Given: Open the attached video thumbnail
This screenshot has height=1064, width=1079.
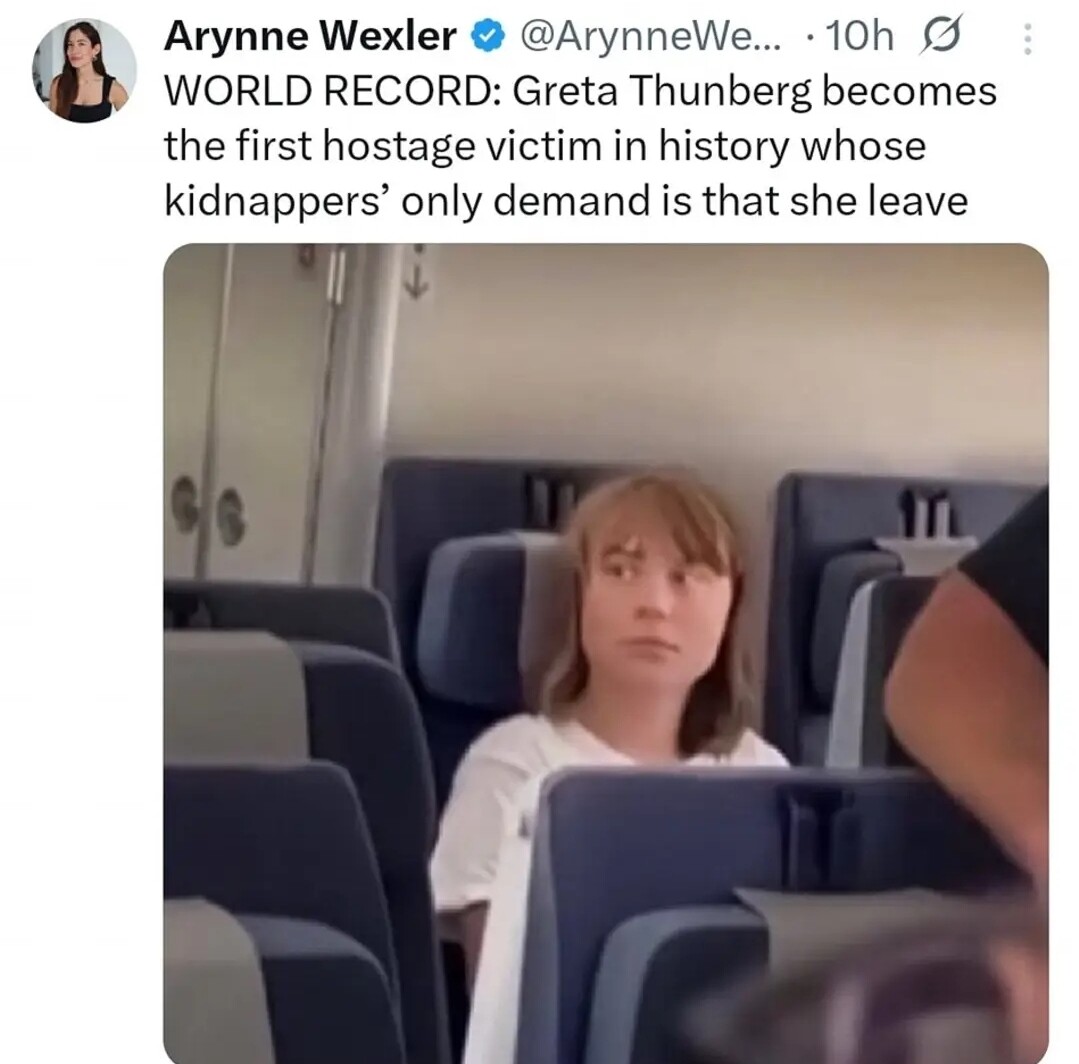Looking at the screenshot, I should click(606, 652).
